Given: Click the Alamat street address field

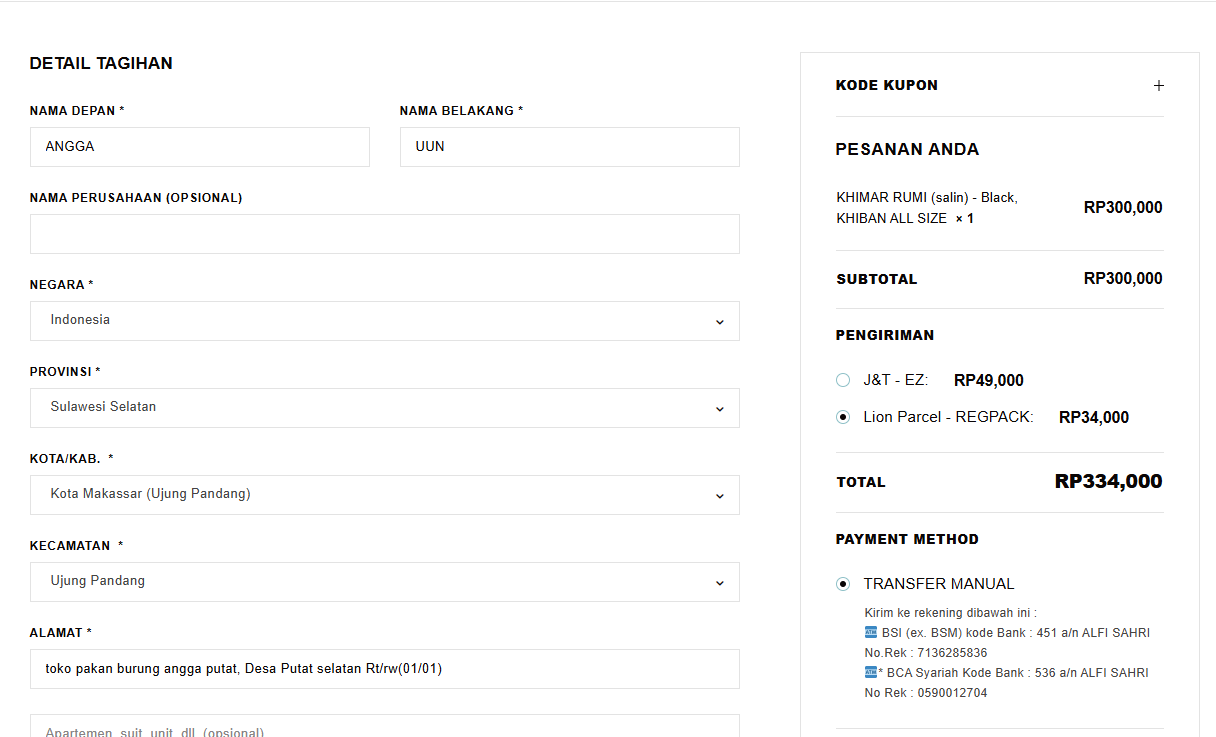Looking at the screenshot, I should coord(384,669).
